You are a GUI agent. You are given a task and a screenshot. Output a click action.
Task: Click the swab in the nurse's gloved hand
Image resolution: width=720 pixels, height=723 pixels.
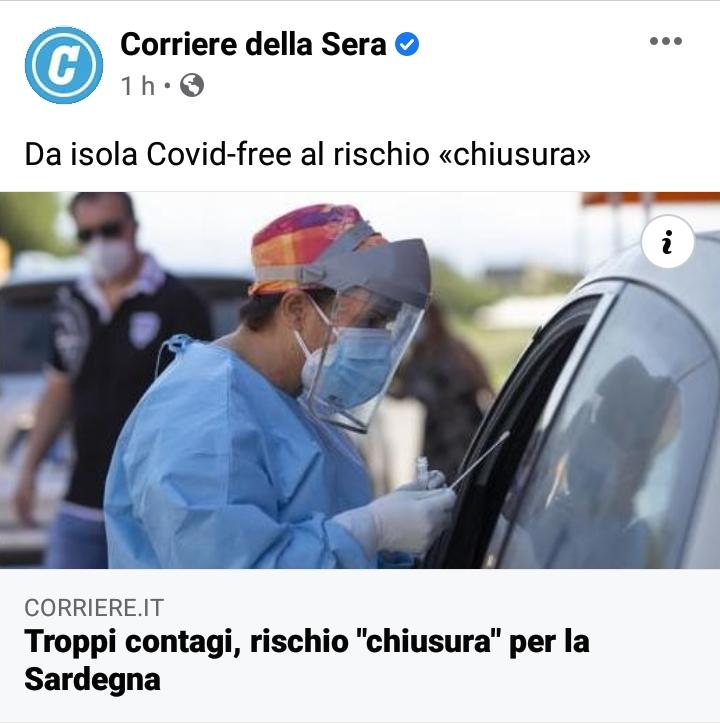480,460
